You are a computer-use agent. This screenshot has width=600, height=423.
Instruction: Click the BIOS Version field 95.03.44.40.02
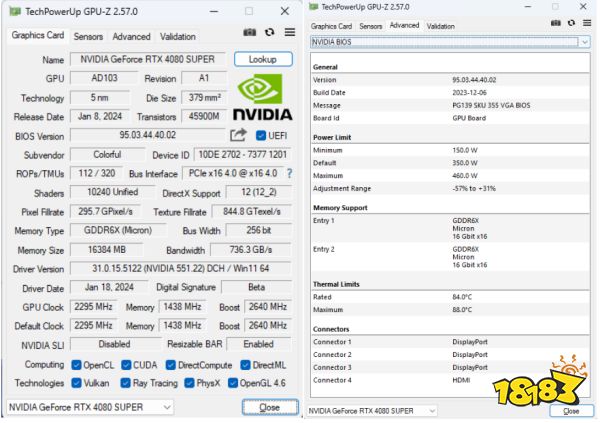[x=147, y=135]
